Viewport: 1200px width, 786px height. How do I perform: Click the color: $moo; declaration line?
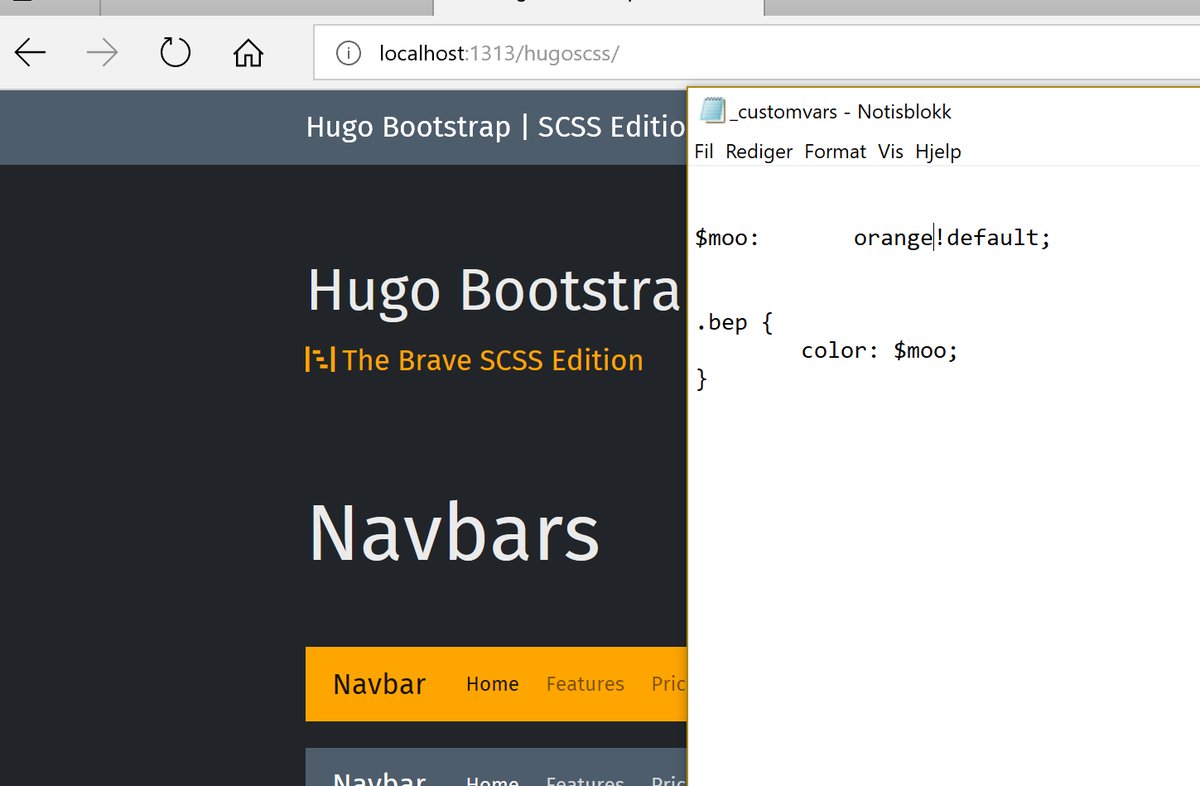click(x=879, y=351)
